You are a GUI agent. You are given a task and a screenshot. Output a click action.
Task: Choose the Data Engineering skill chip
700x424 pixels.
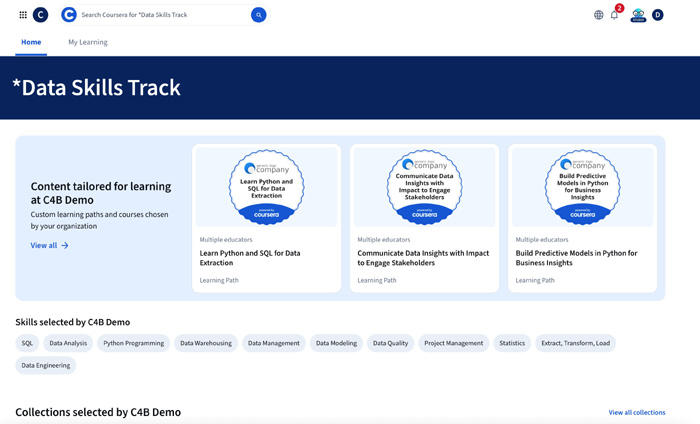tap(46, 365)
